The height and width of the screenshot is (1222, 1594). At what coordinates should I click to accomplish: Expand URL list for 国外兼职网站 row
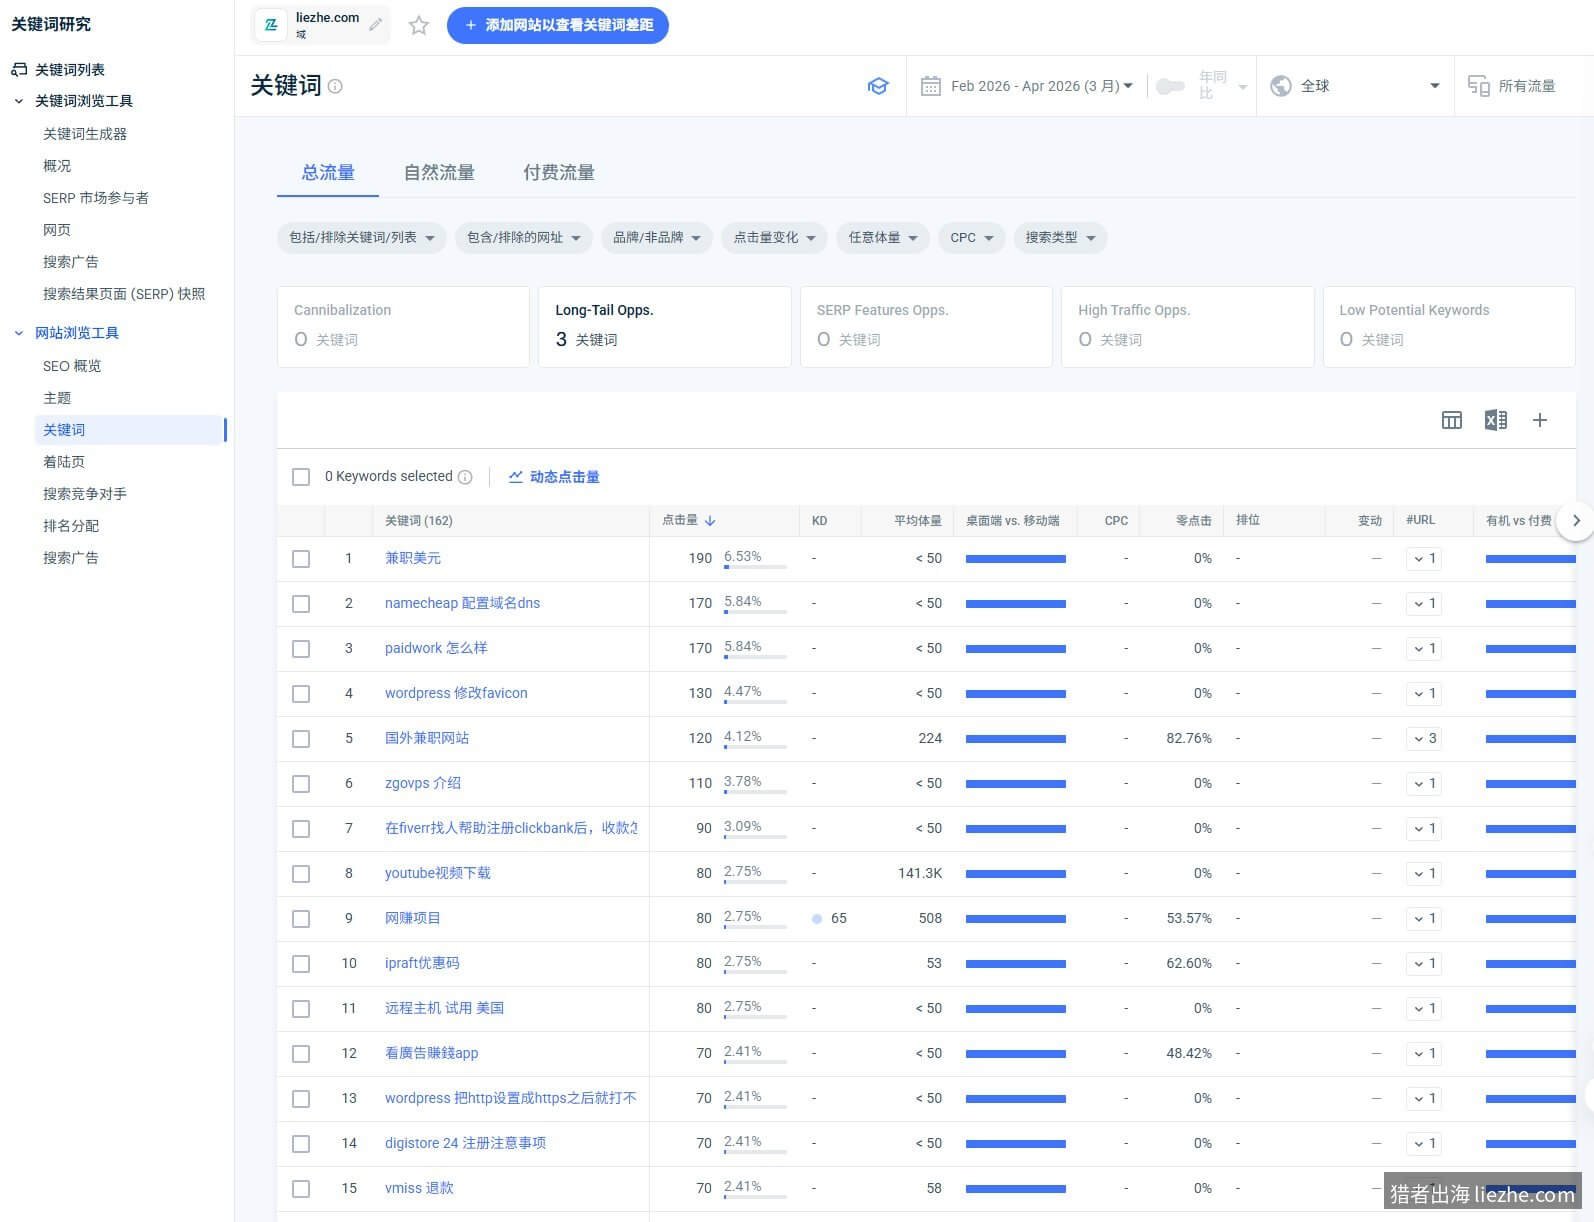coord(1424,739)
